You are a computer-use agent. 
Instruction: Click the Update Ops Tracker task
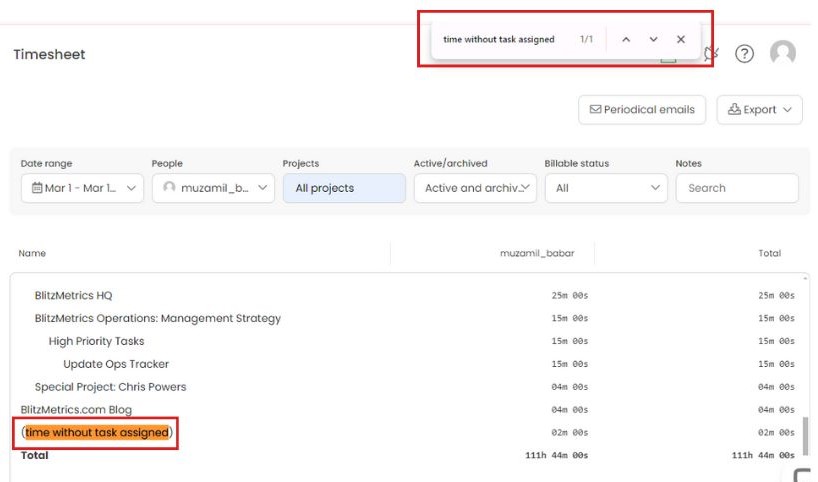click(x=116, y=364)
